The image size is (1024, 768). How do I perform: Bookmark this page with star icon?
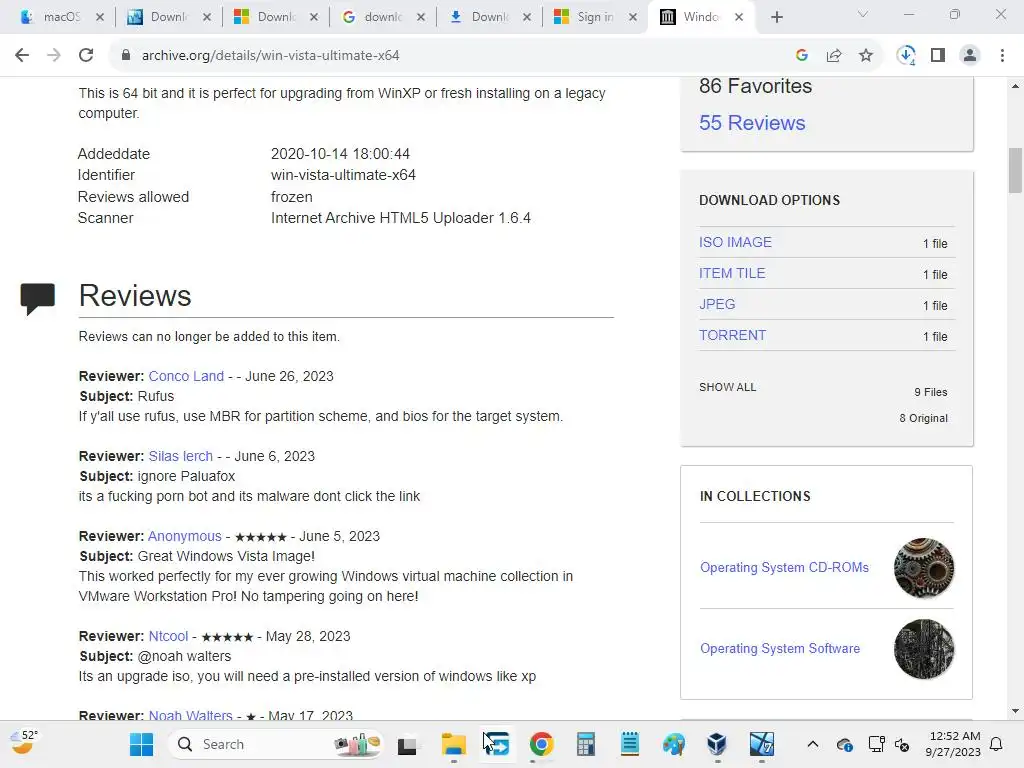click(x=866, y=56)
